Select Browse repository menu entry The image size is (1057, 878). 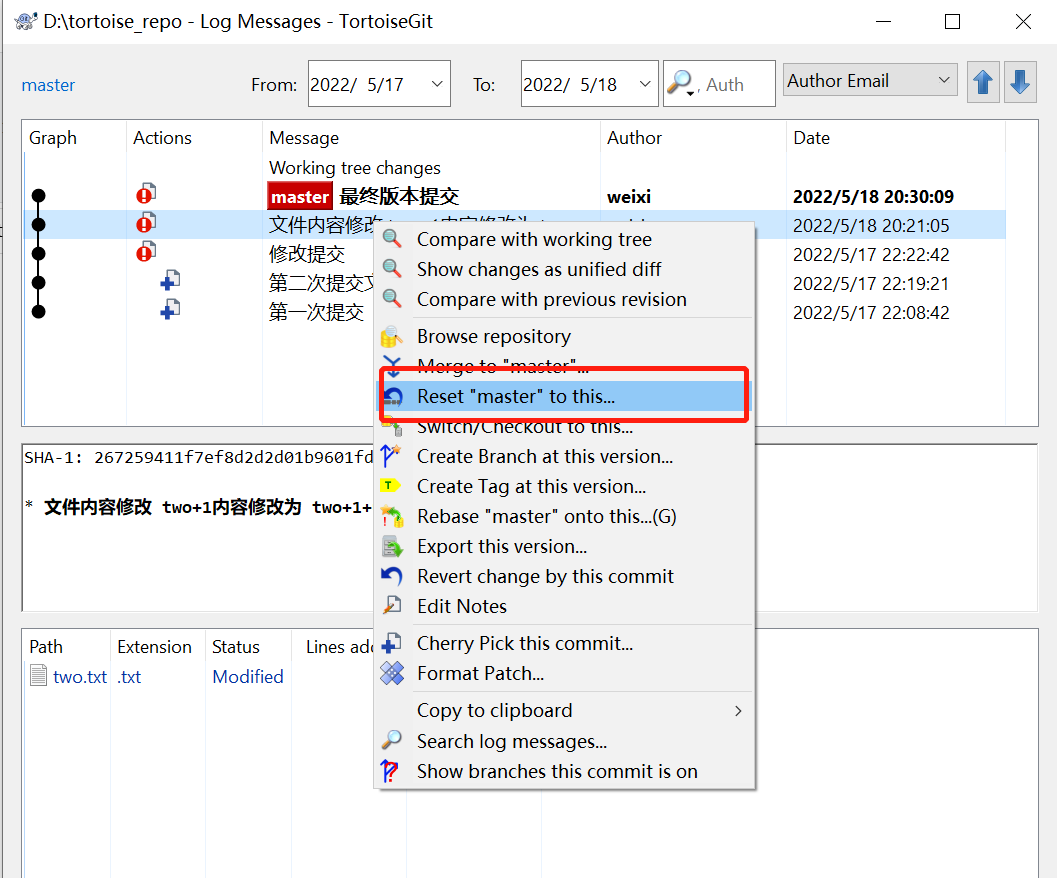click(564, 336)
